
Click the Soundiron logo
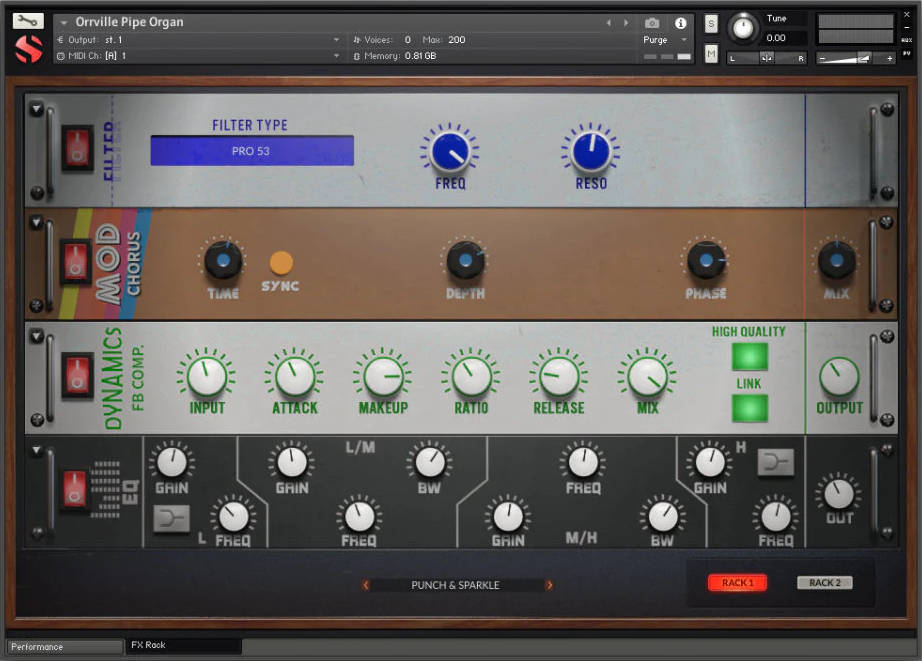tap(28, 47)
